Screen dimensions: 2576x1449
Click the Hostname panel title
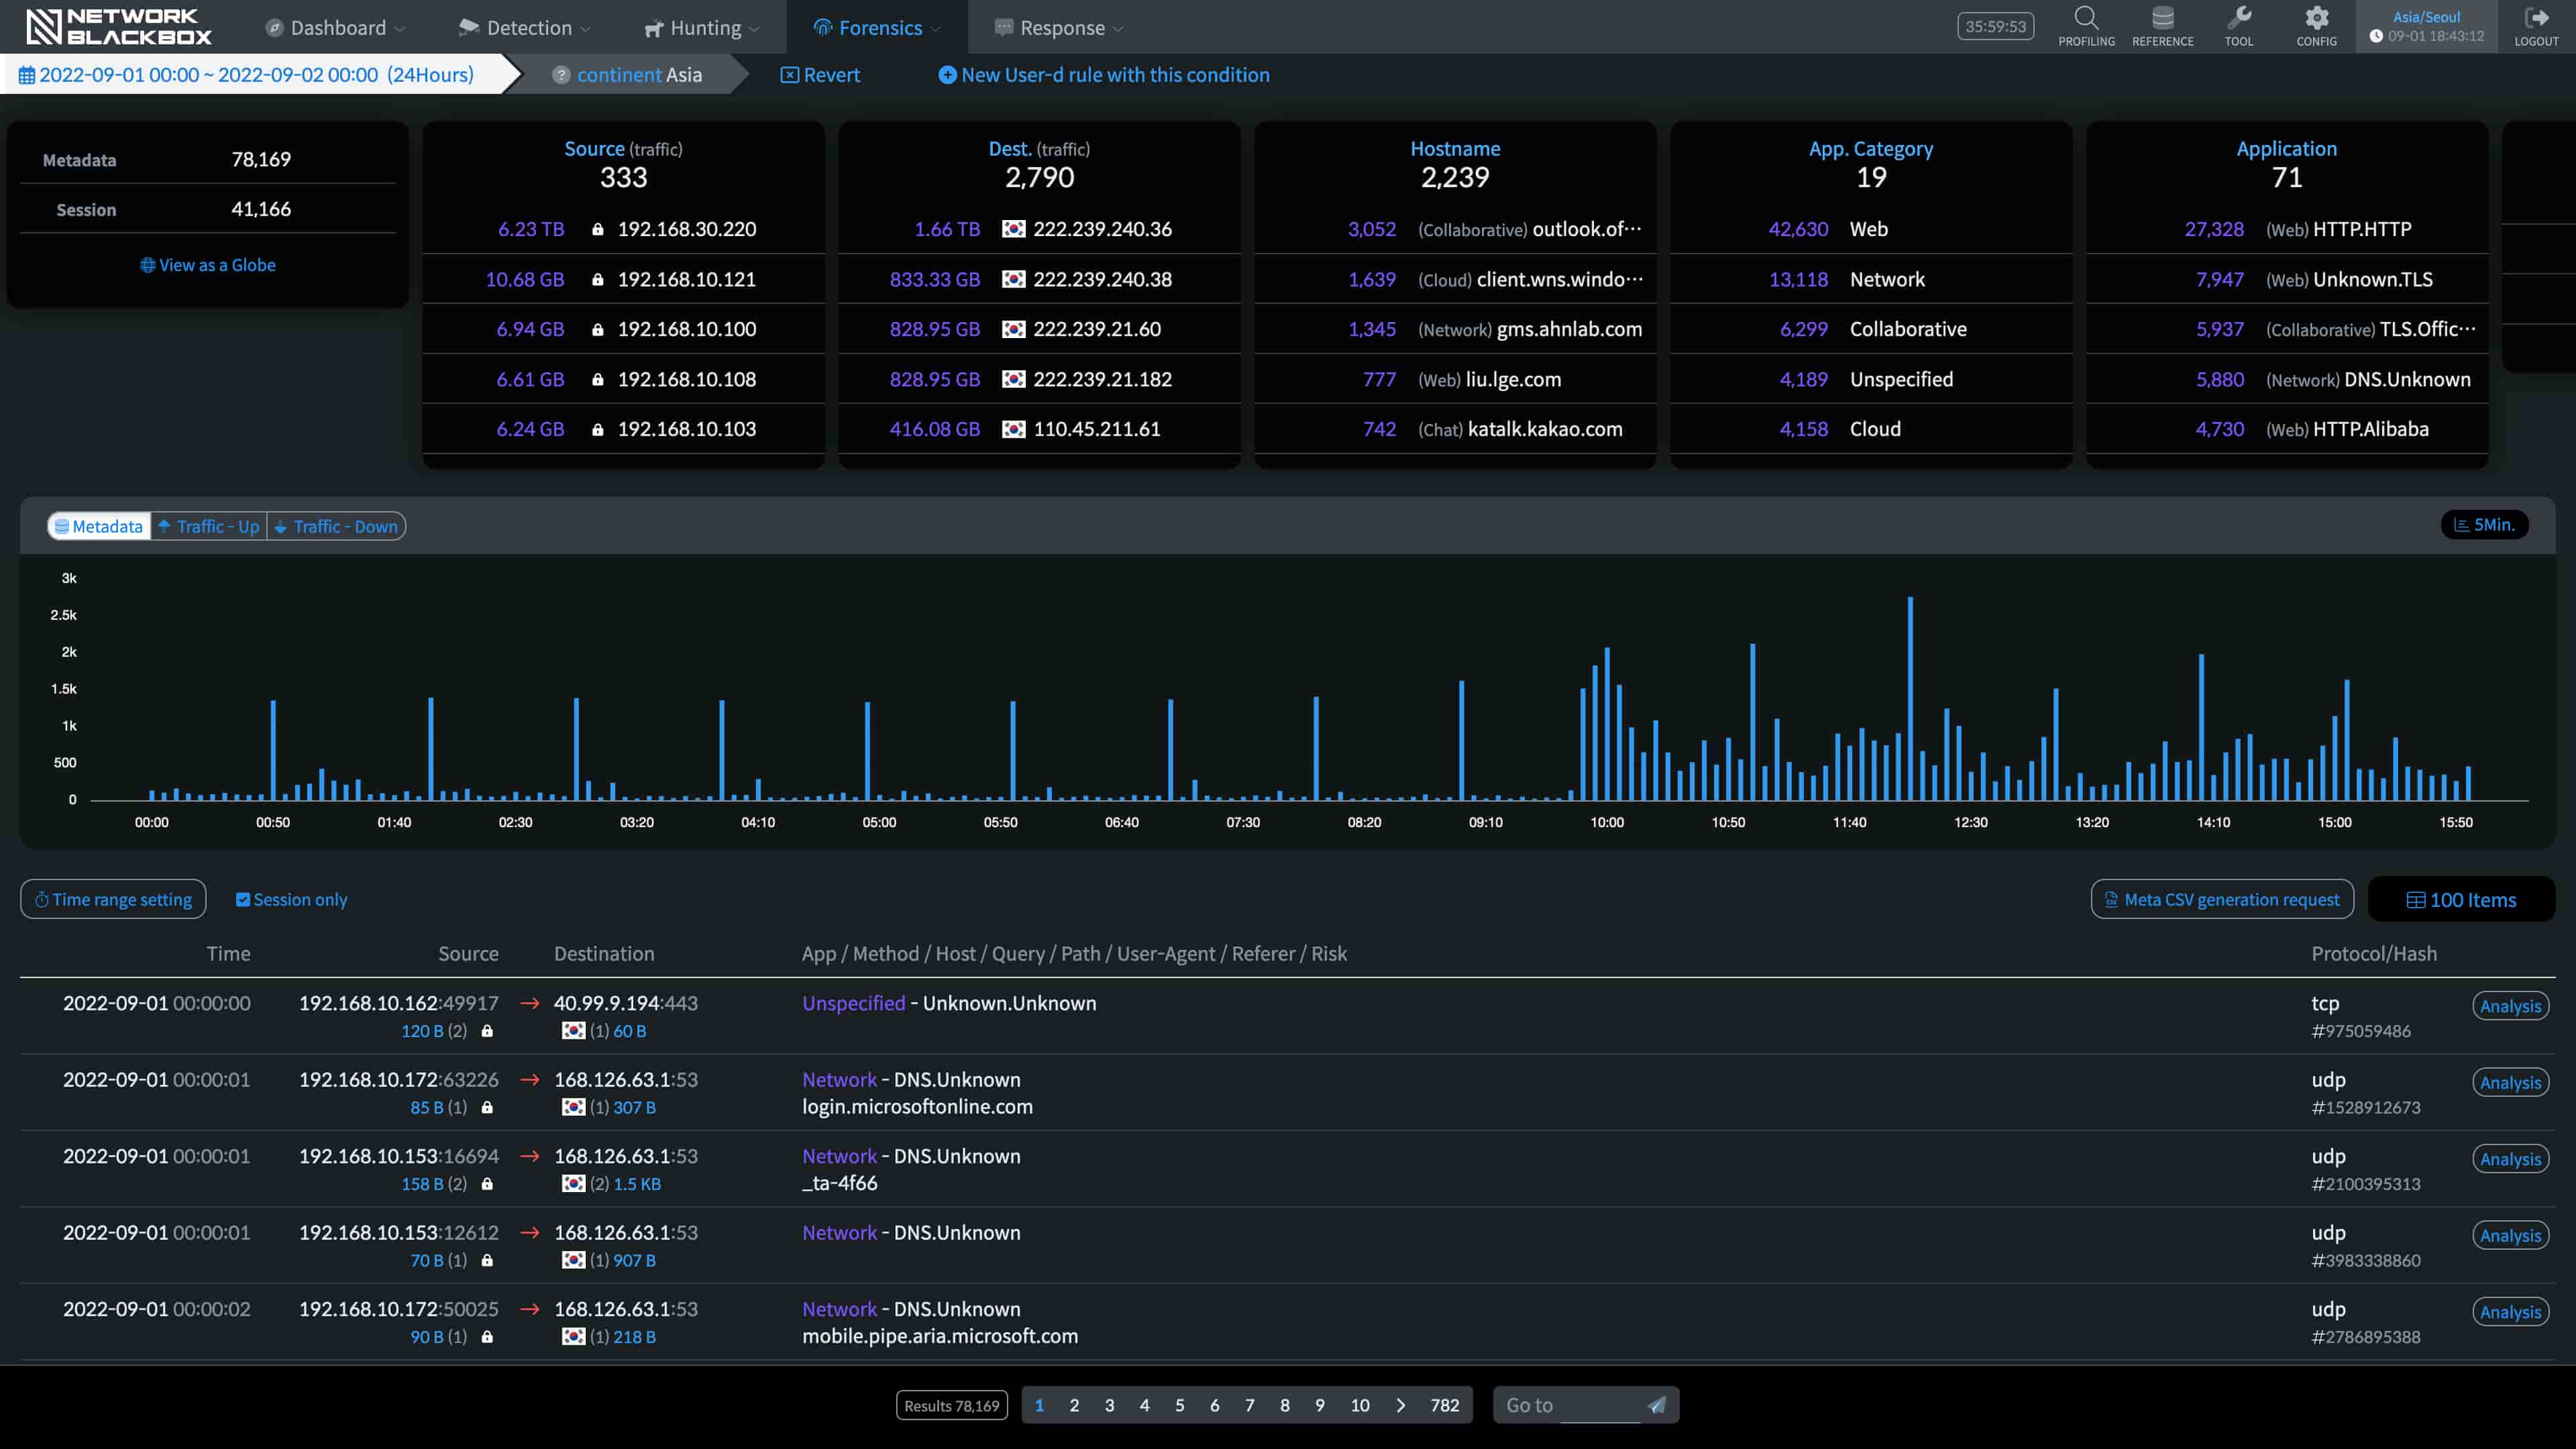tap(1455, 149)
